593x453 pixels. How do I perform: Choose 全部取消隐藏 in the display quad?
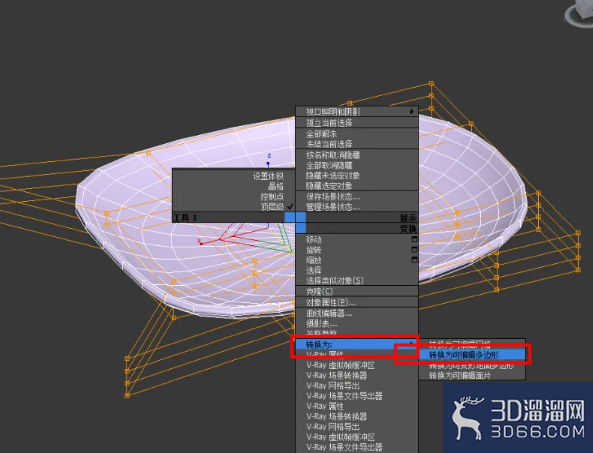coord(357,165)
